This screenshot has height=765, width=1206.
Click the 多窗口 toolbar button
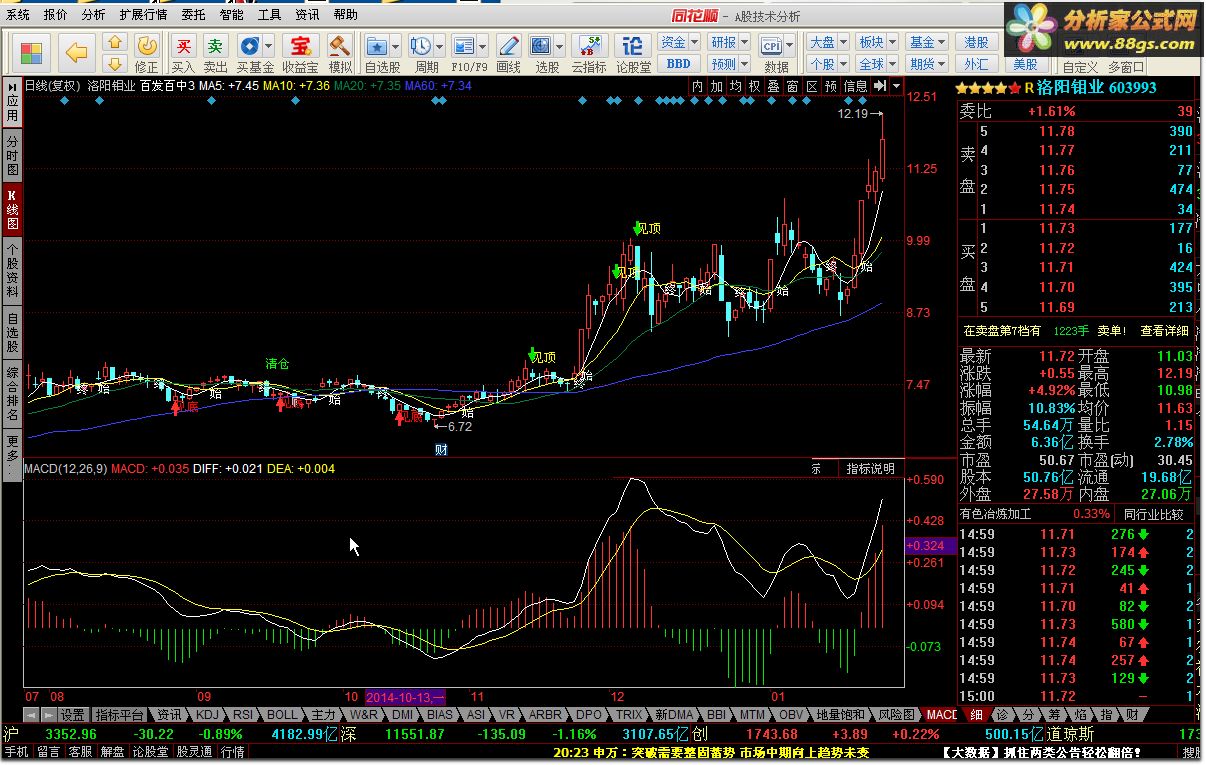click(1125, 66)
